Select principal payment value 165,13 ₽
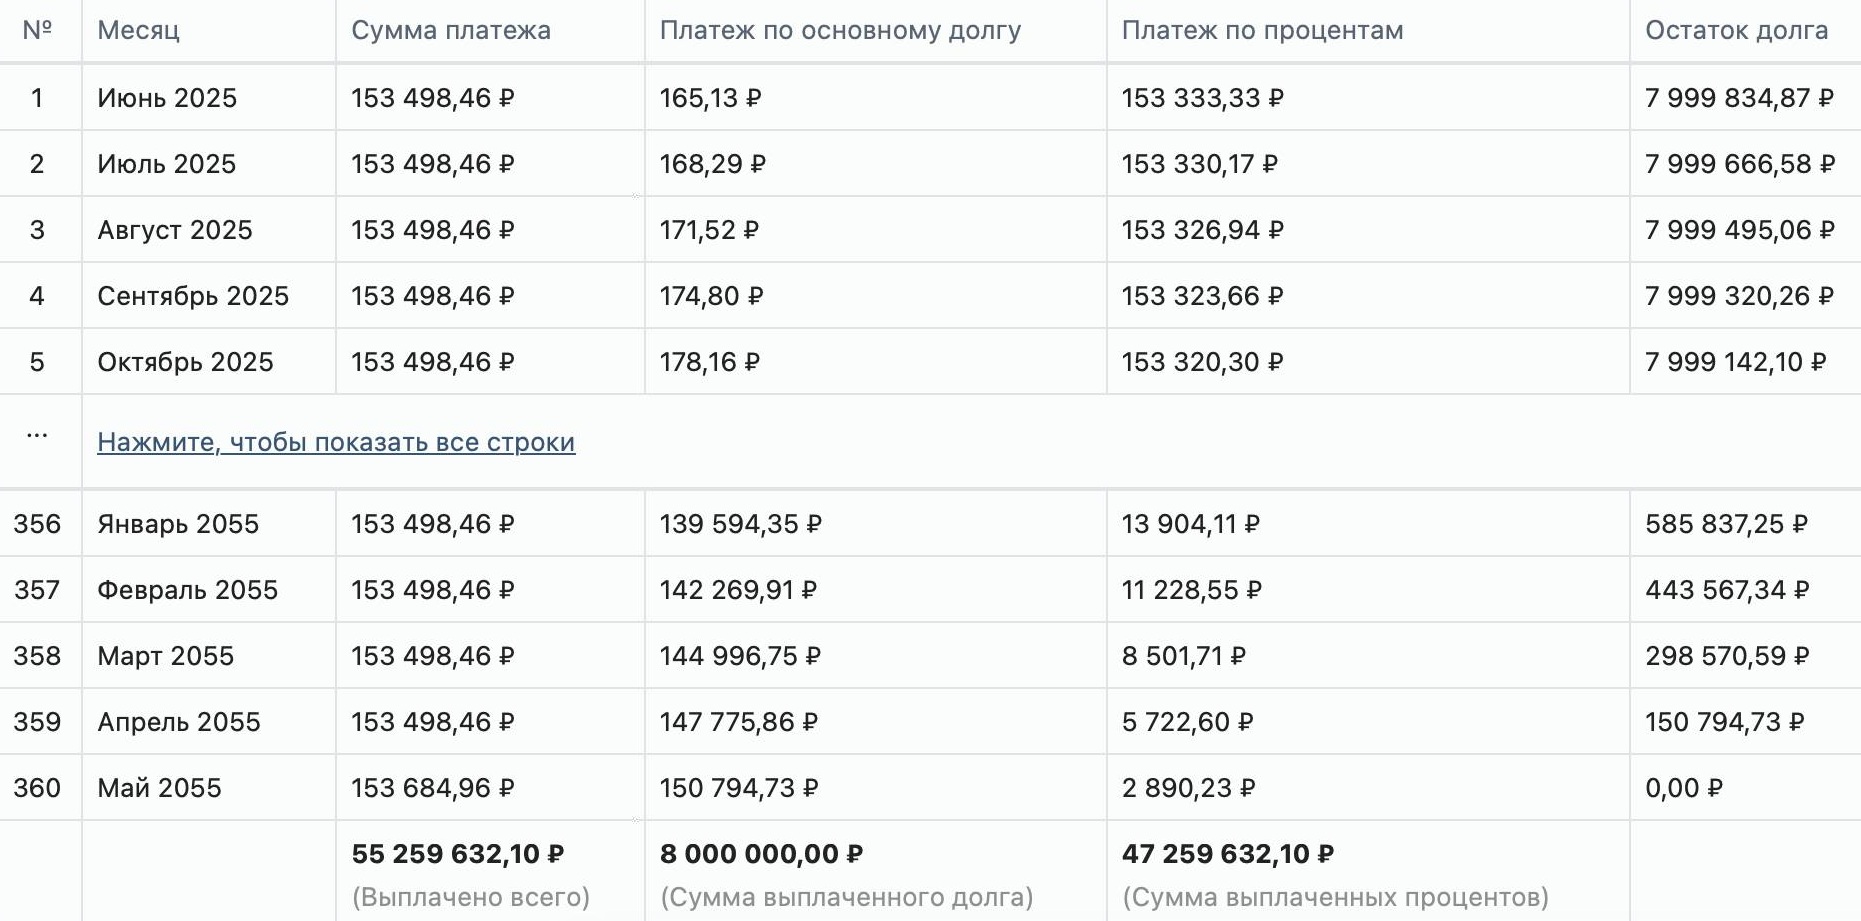 pos(711,98)
